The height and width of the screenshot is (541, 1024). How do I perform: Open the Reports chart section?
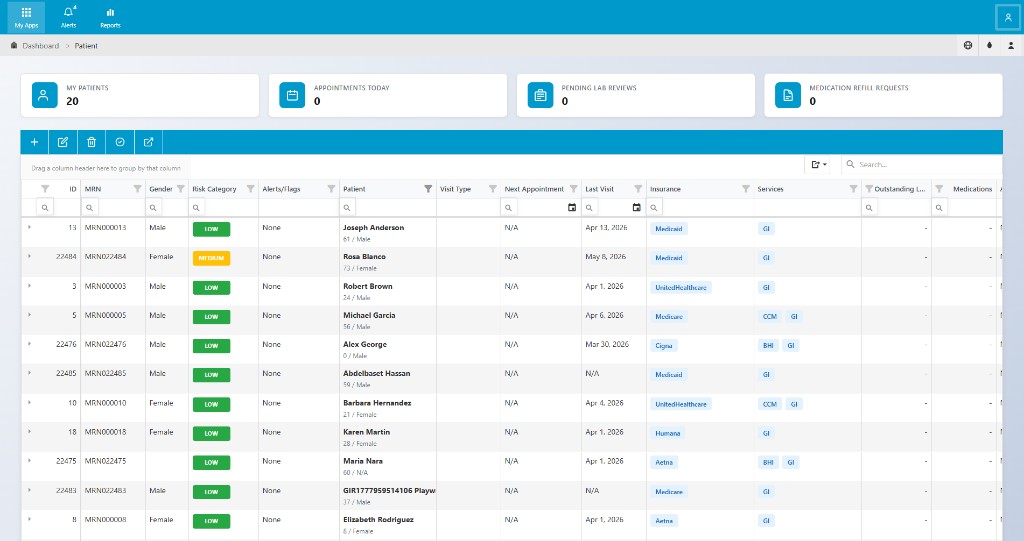pos(110,17)
